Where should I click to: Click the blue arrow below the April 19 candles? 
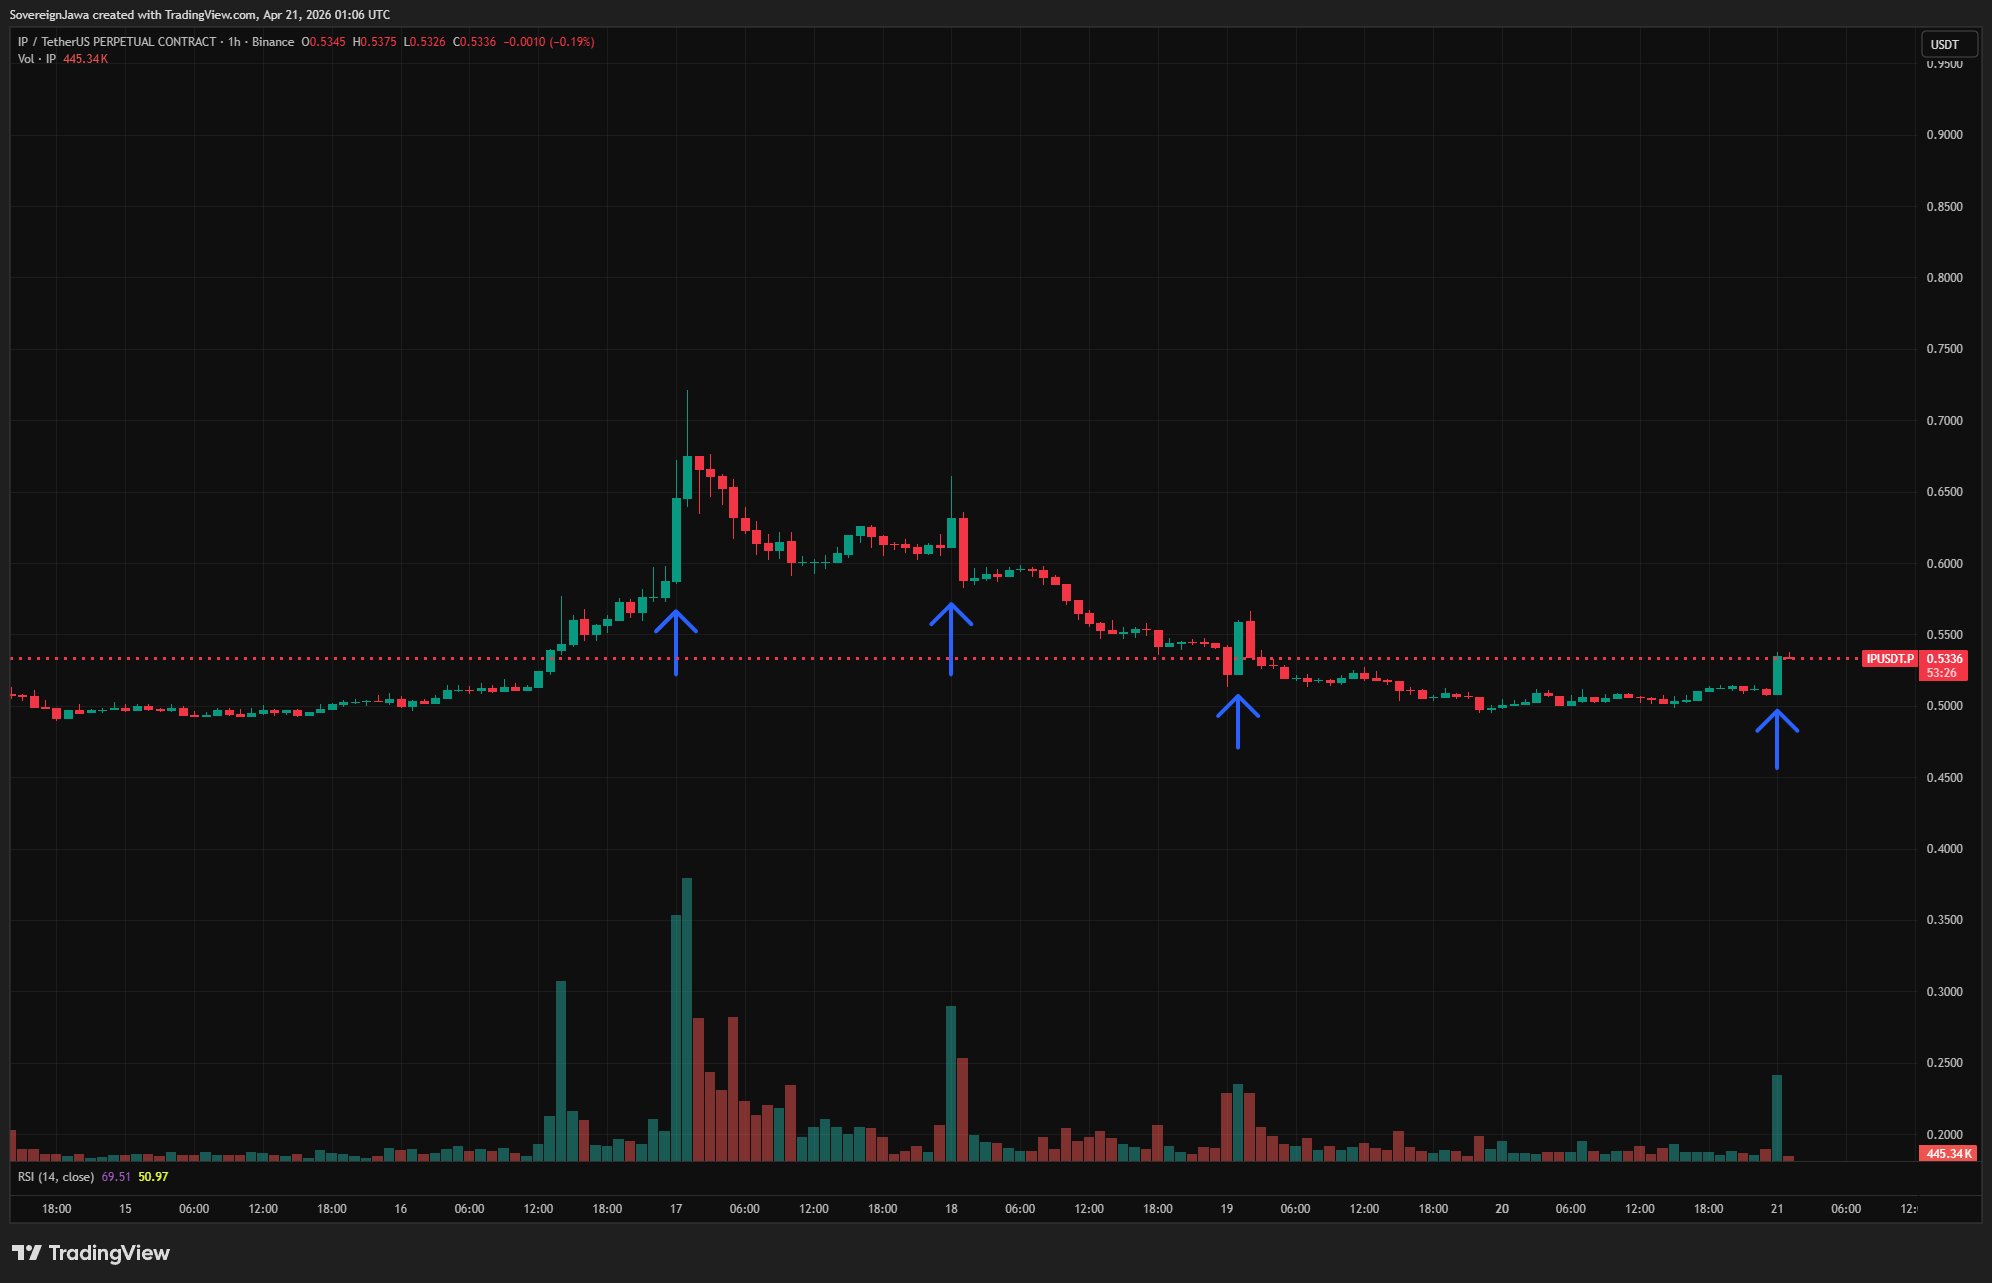(x=1238, y=720)
